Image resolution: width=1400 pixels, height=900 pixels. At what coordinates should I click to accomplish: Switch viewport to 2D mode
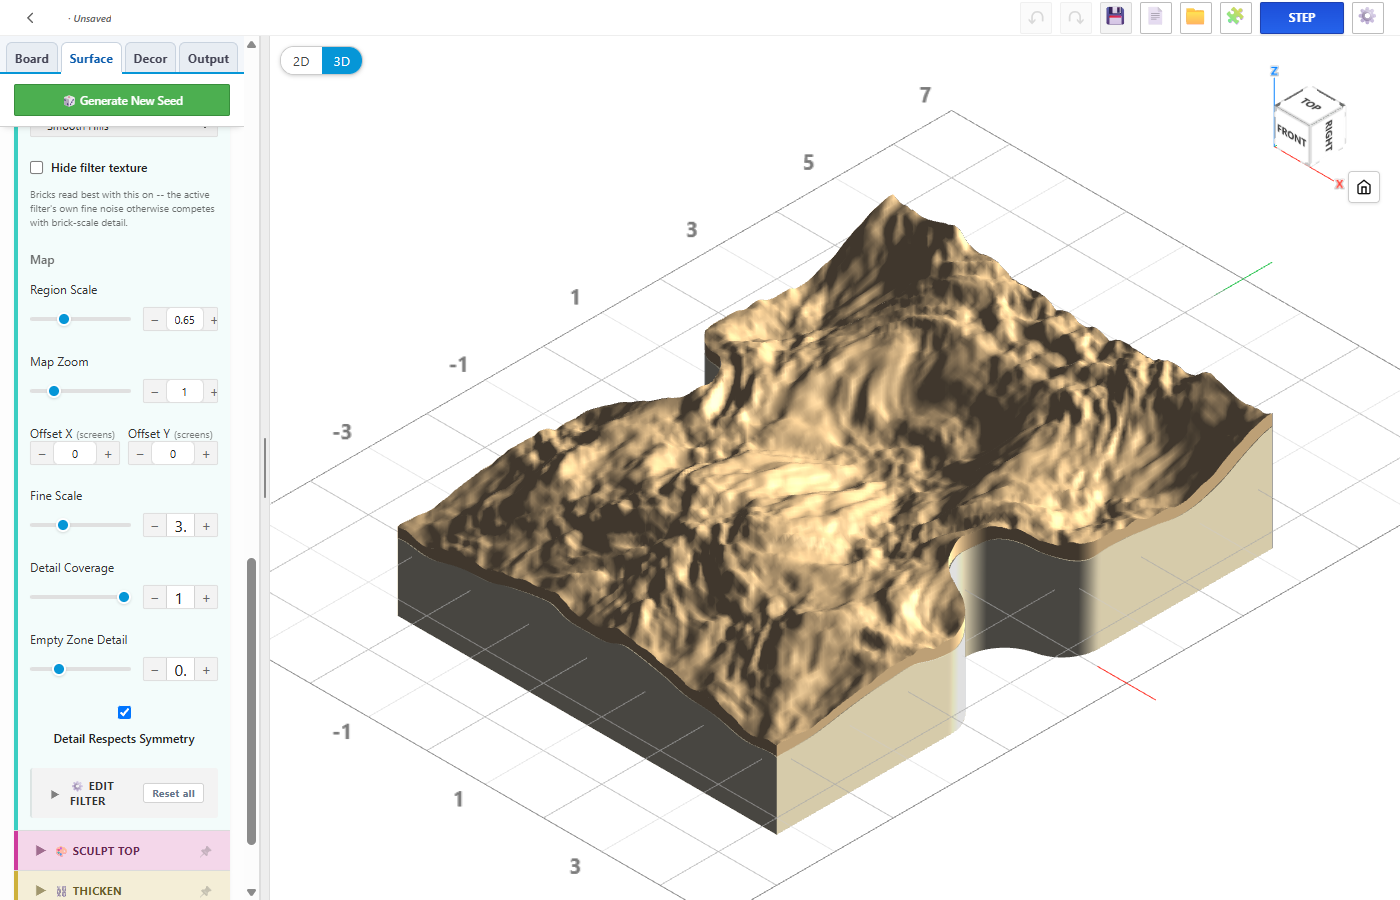301,61
